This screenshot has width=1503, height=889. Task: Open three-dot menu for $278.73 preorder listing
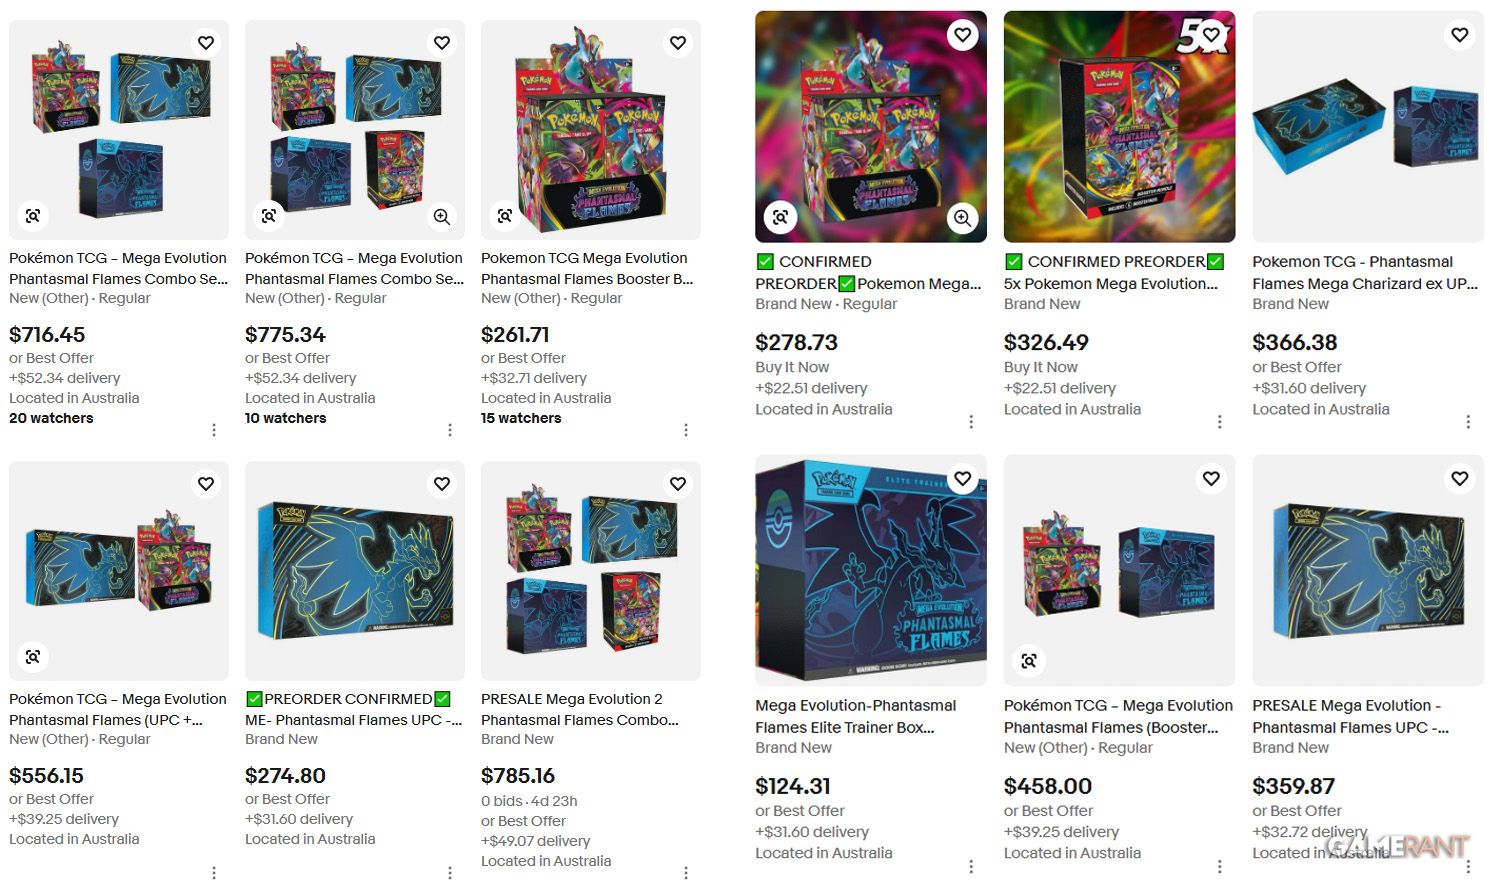tap(971, 422)
